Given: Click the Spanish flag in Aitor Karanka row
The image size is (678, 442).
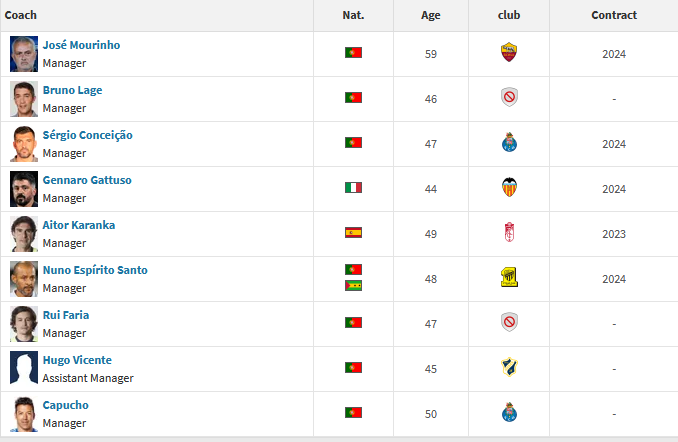Looking at the screenshot, I should (x=353, y=233).
